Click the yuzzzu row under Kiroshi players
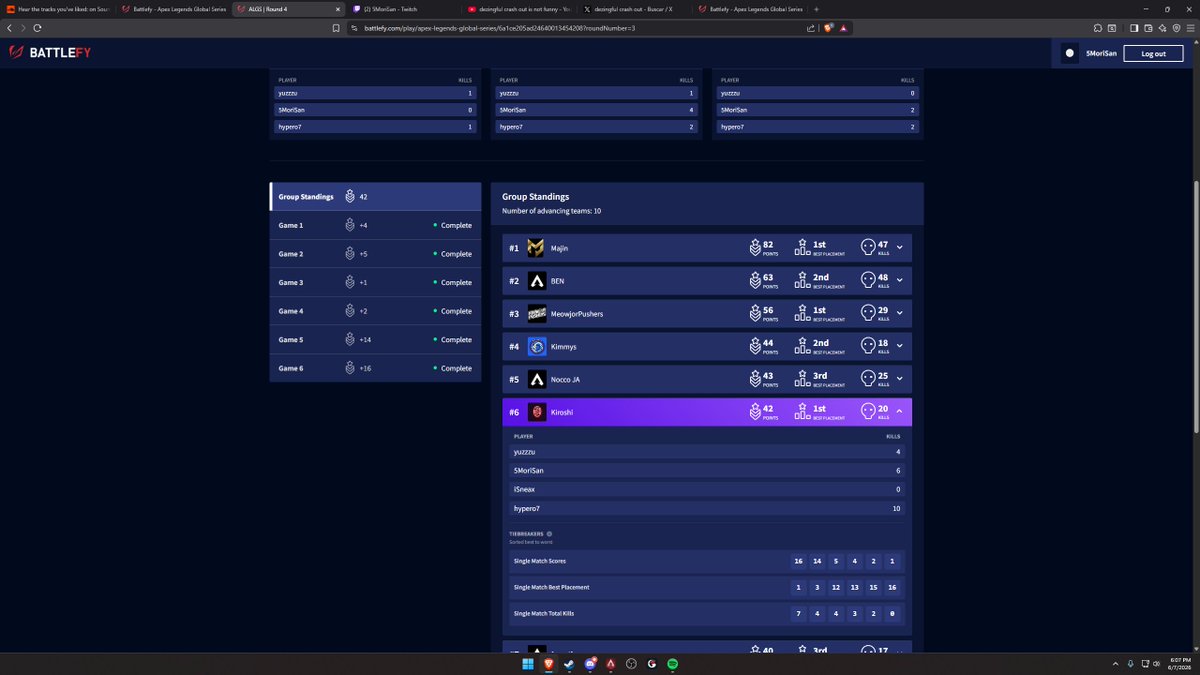 (707, 452)
